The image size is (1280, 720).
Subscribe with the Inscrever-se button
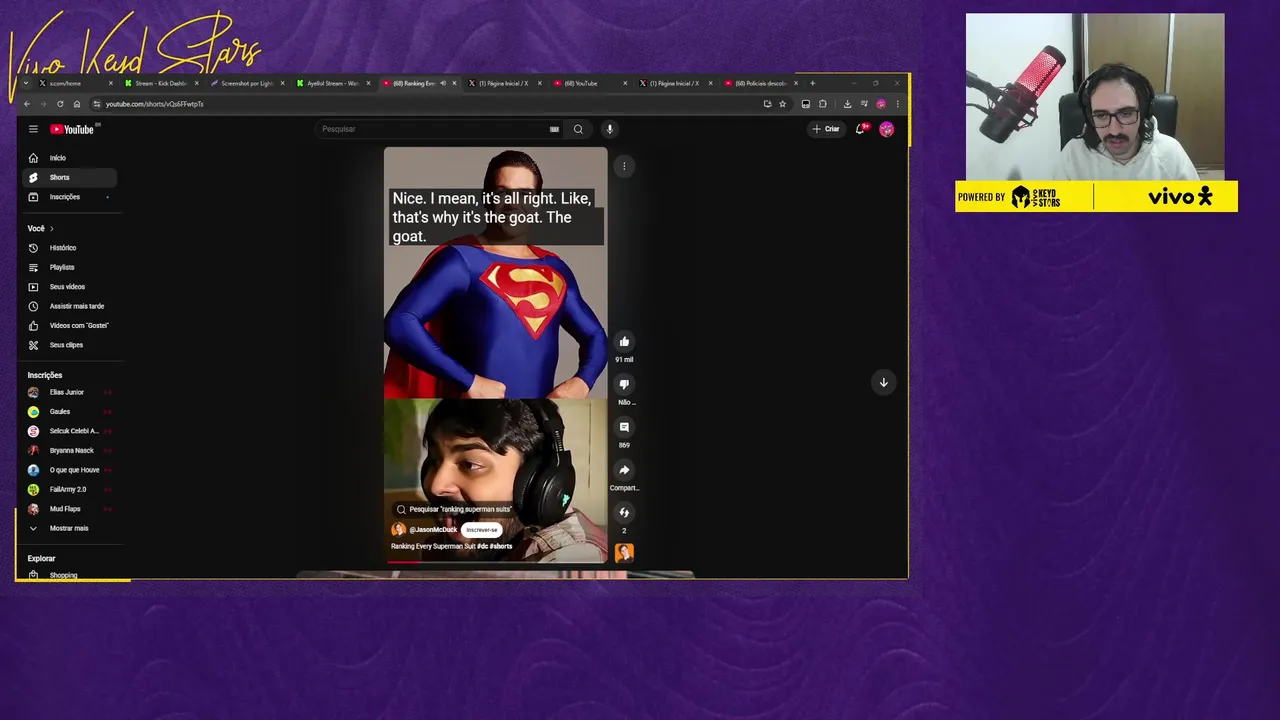click(481, 530)
